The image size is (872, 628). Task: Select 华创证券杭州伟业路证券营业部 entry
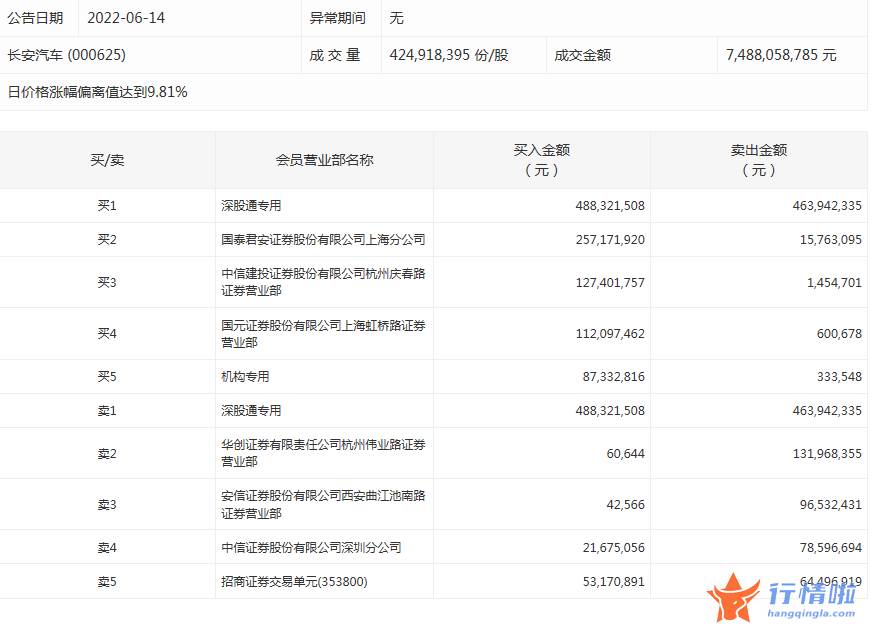(323, 453)
